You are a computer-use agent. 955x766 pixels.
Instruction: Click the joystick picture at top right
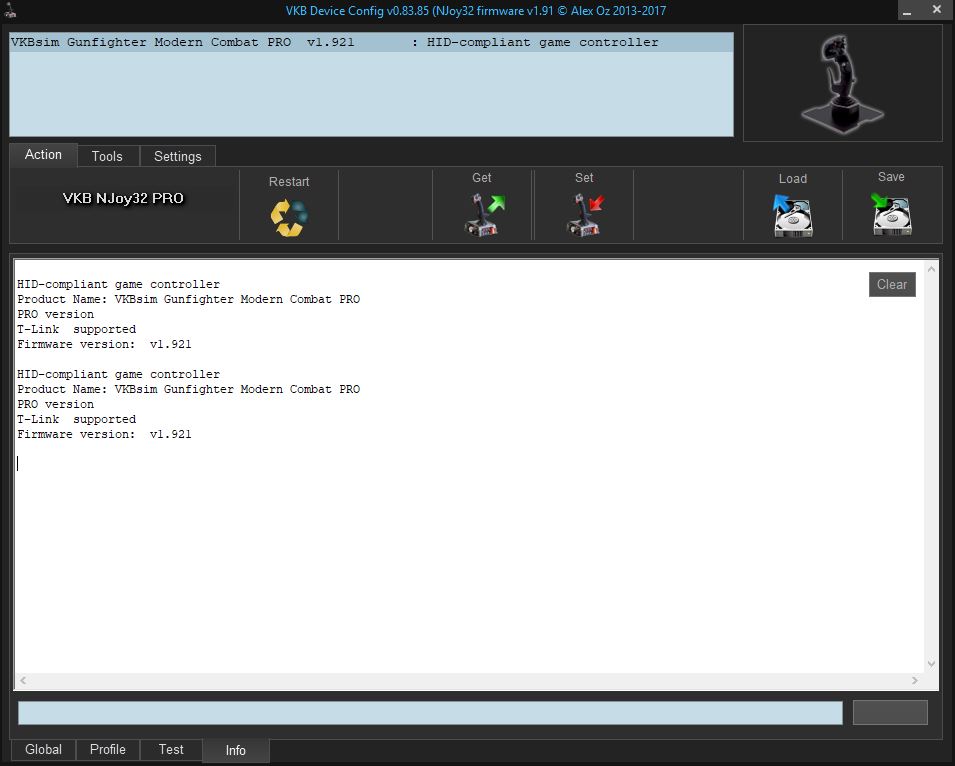pos(842,83)
